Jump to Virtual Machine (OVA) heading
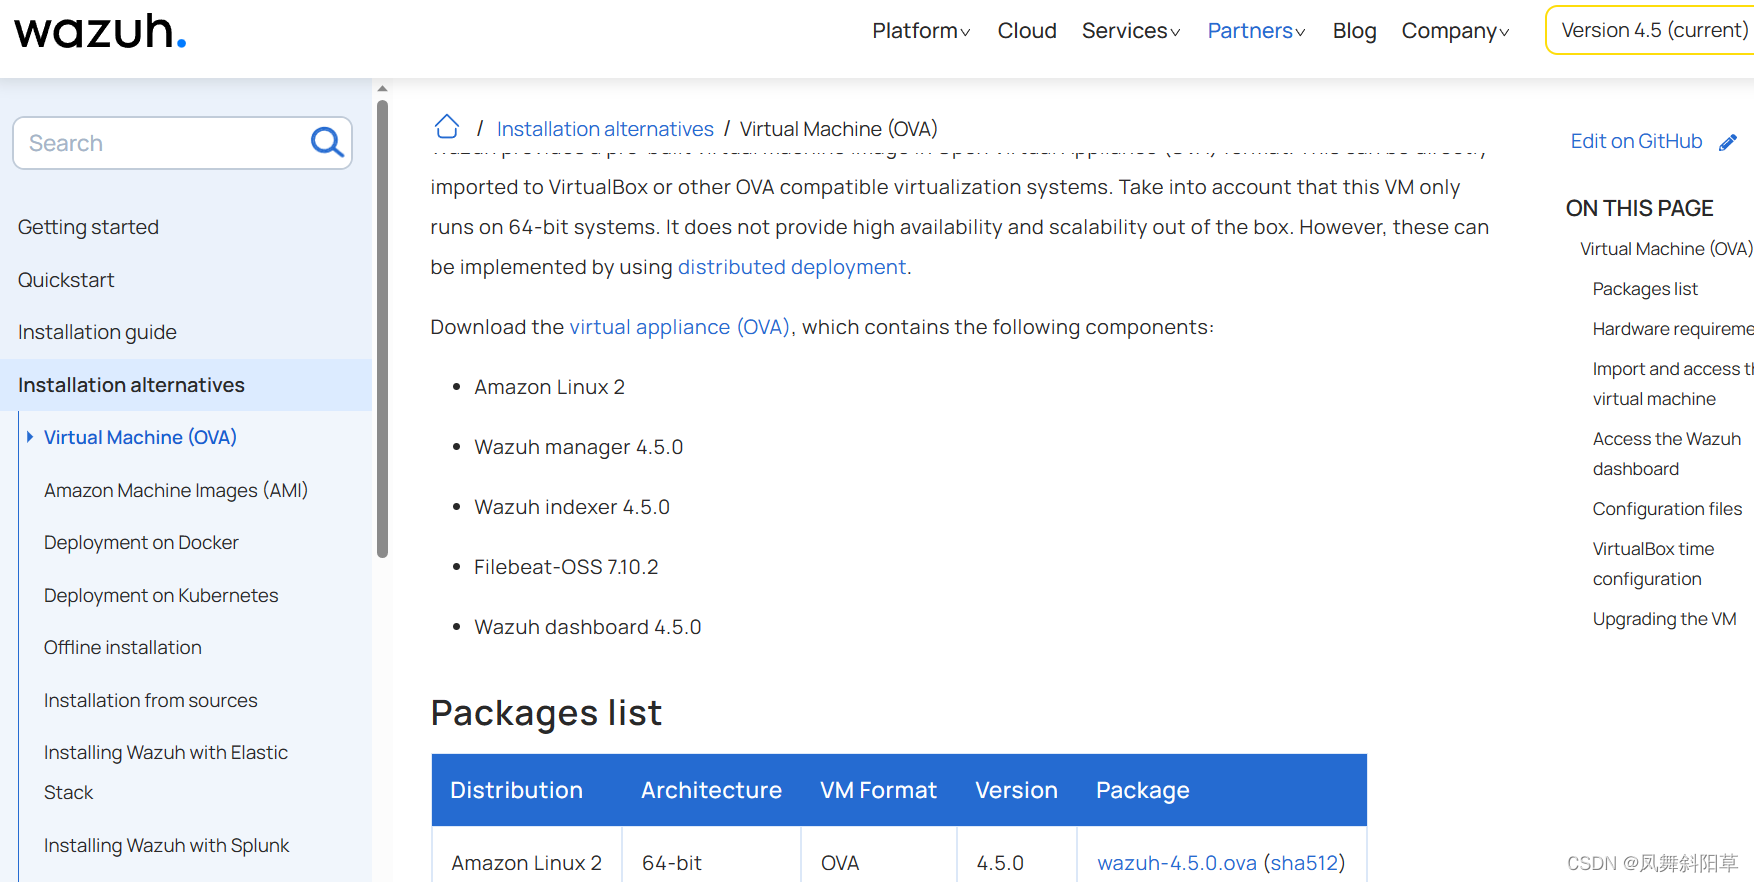 tap(1666, 249)
